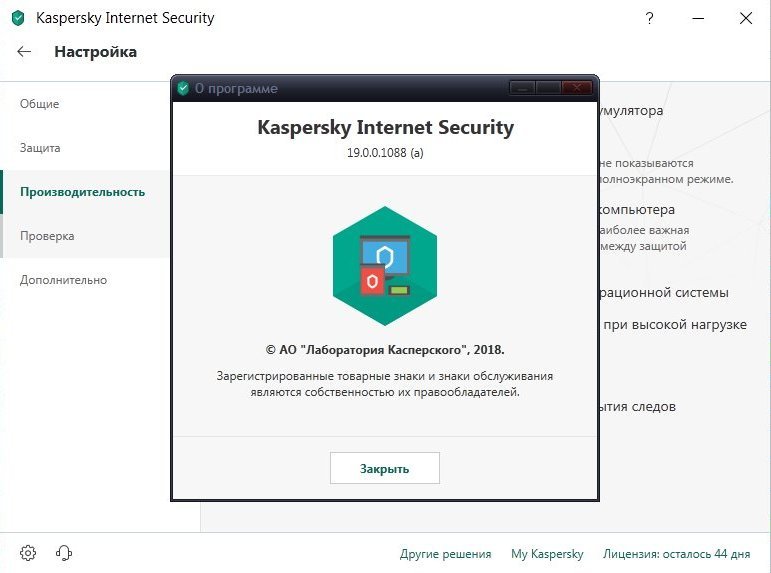Click the Закрыть button
This screenshot has height=573, width=771.
(385, 468)
